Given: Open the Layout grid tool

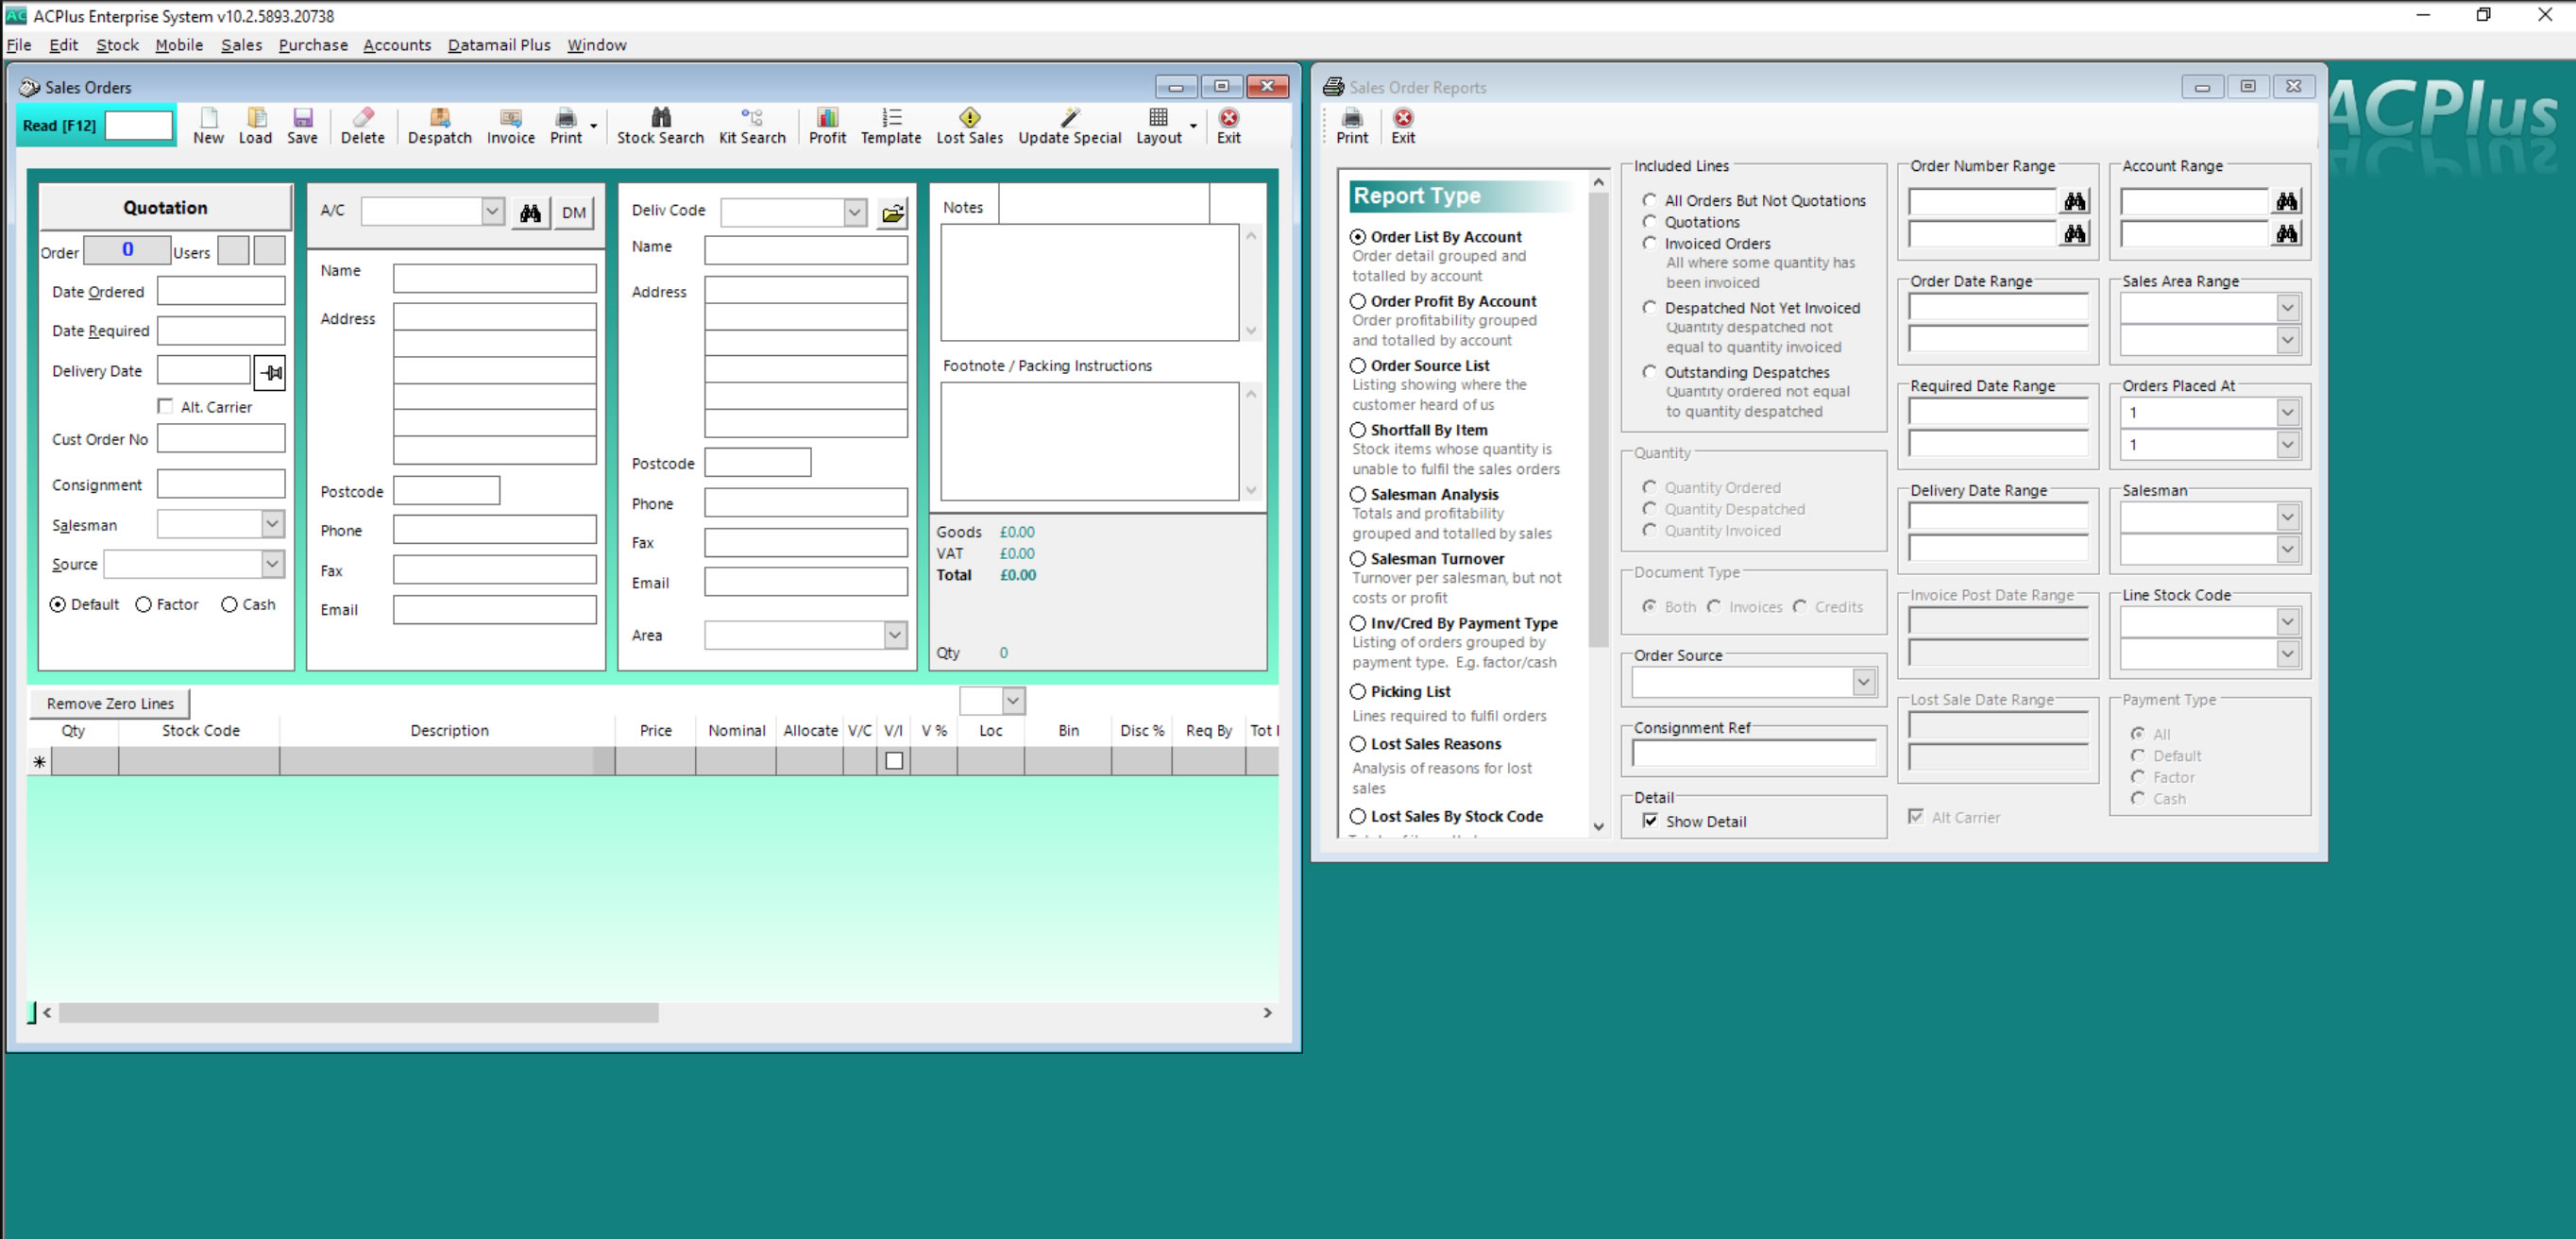Looking at the screenshot, I should click(x=1158, y=126).
